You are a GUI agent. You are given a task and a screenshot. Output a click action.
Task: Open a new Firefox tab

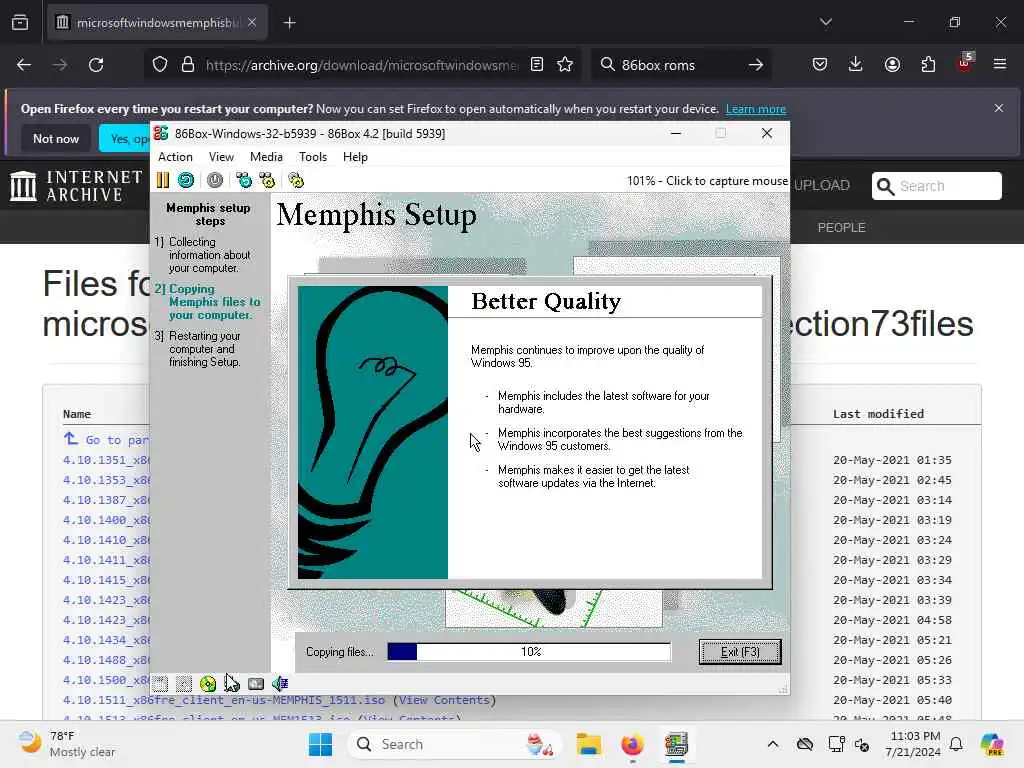coord(289,23)
